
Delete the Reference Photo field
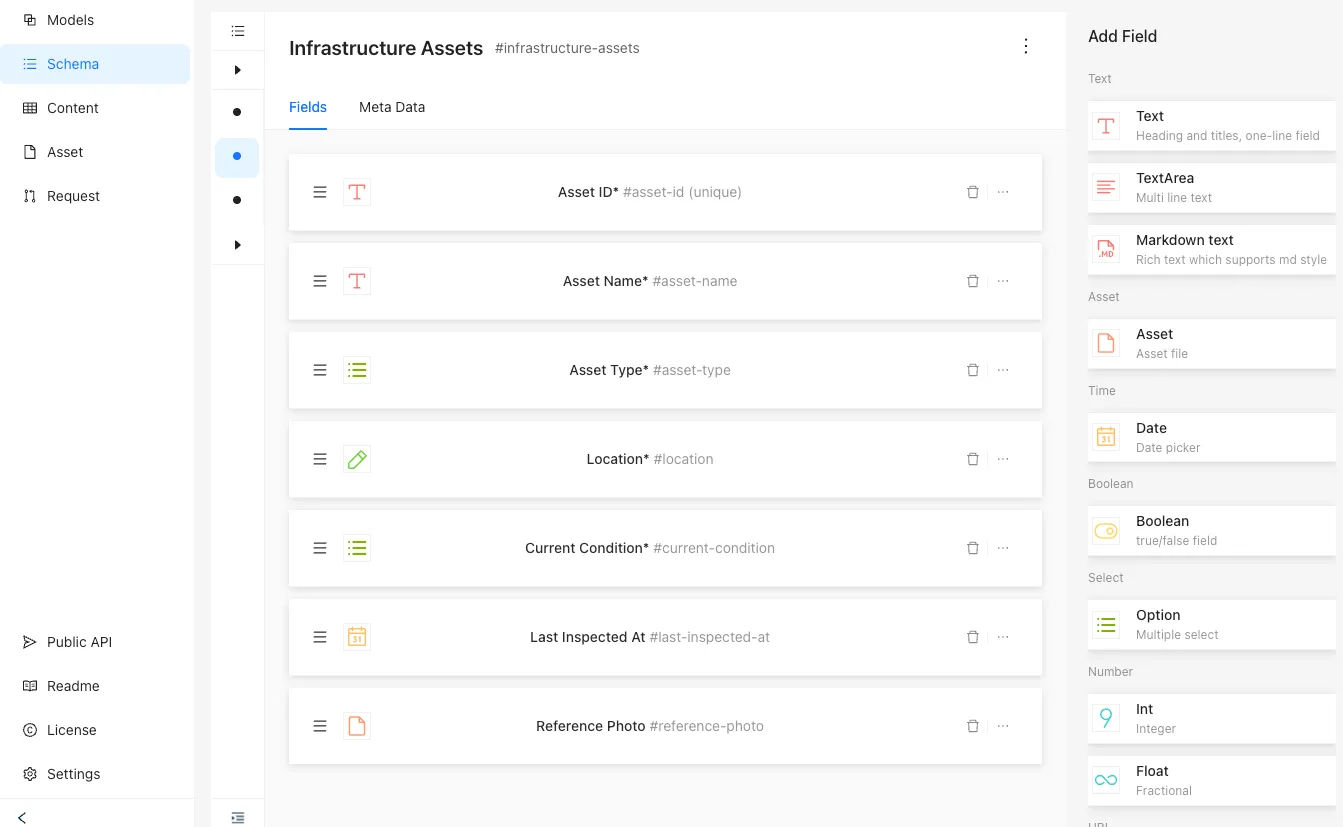pyautogui.click(x=972, y=726)
